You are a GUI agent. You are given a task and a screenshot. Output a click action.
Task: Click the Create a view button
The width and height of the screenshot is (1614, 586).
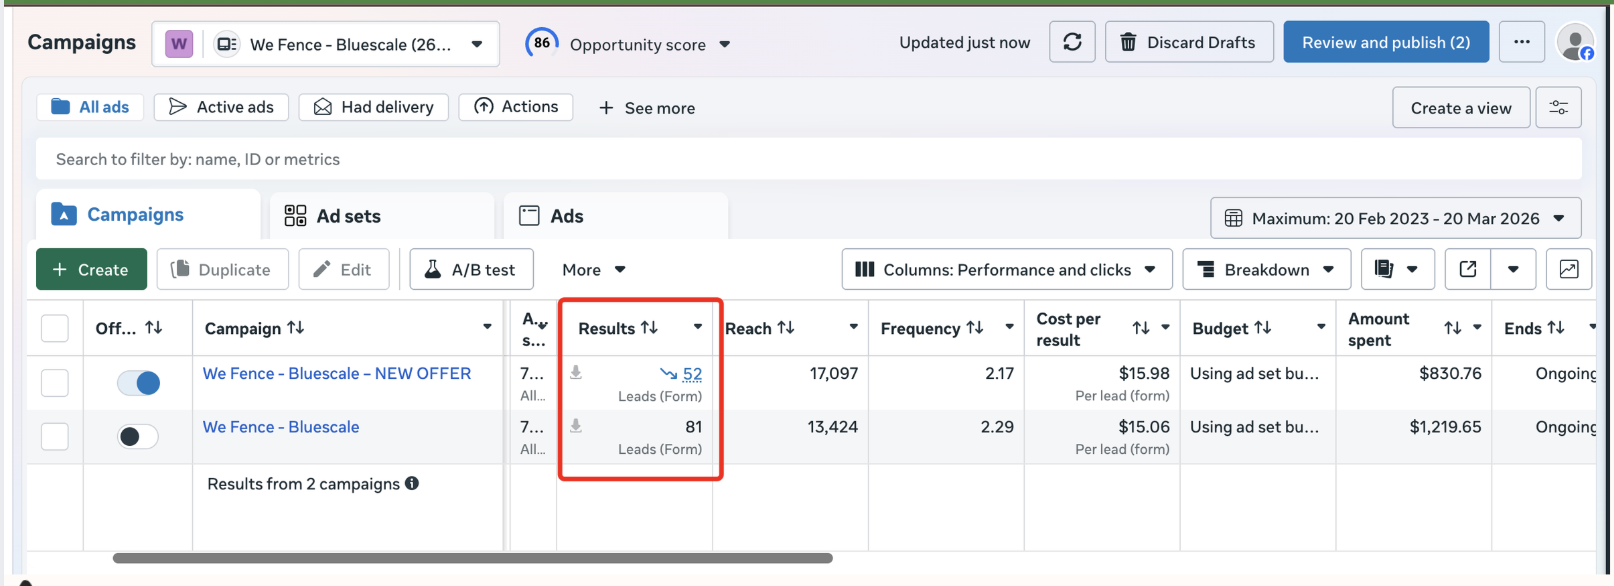[x=1461, y=108]
